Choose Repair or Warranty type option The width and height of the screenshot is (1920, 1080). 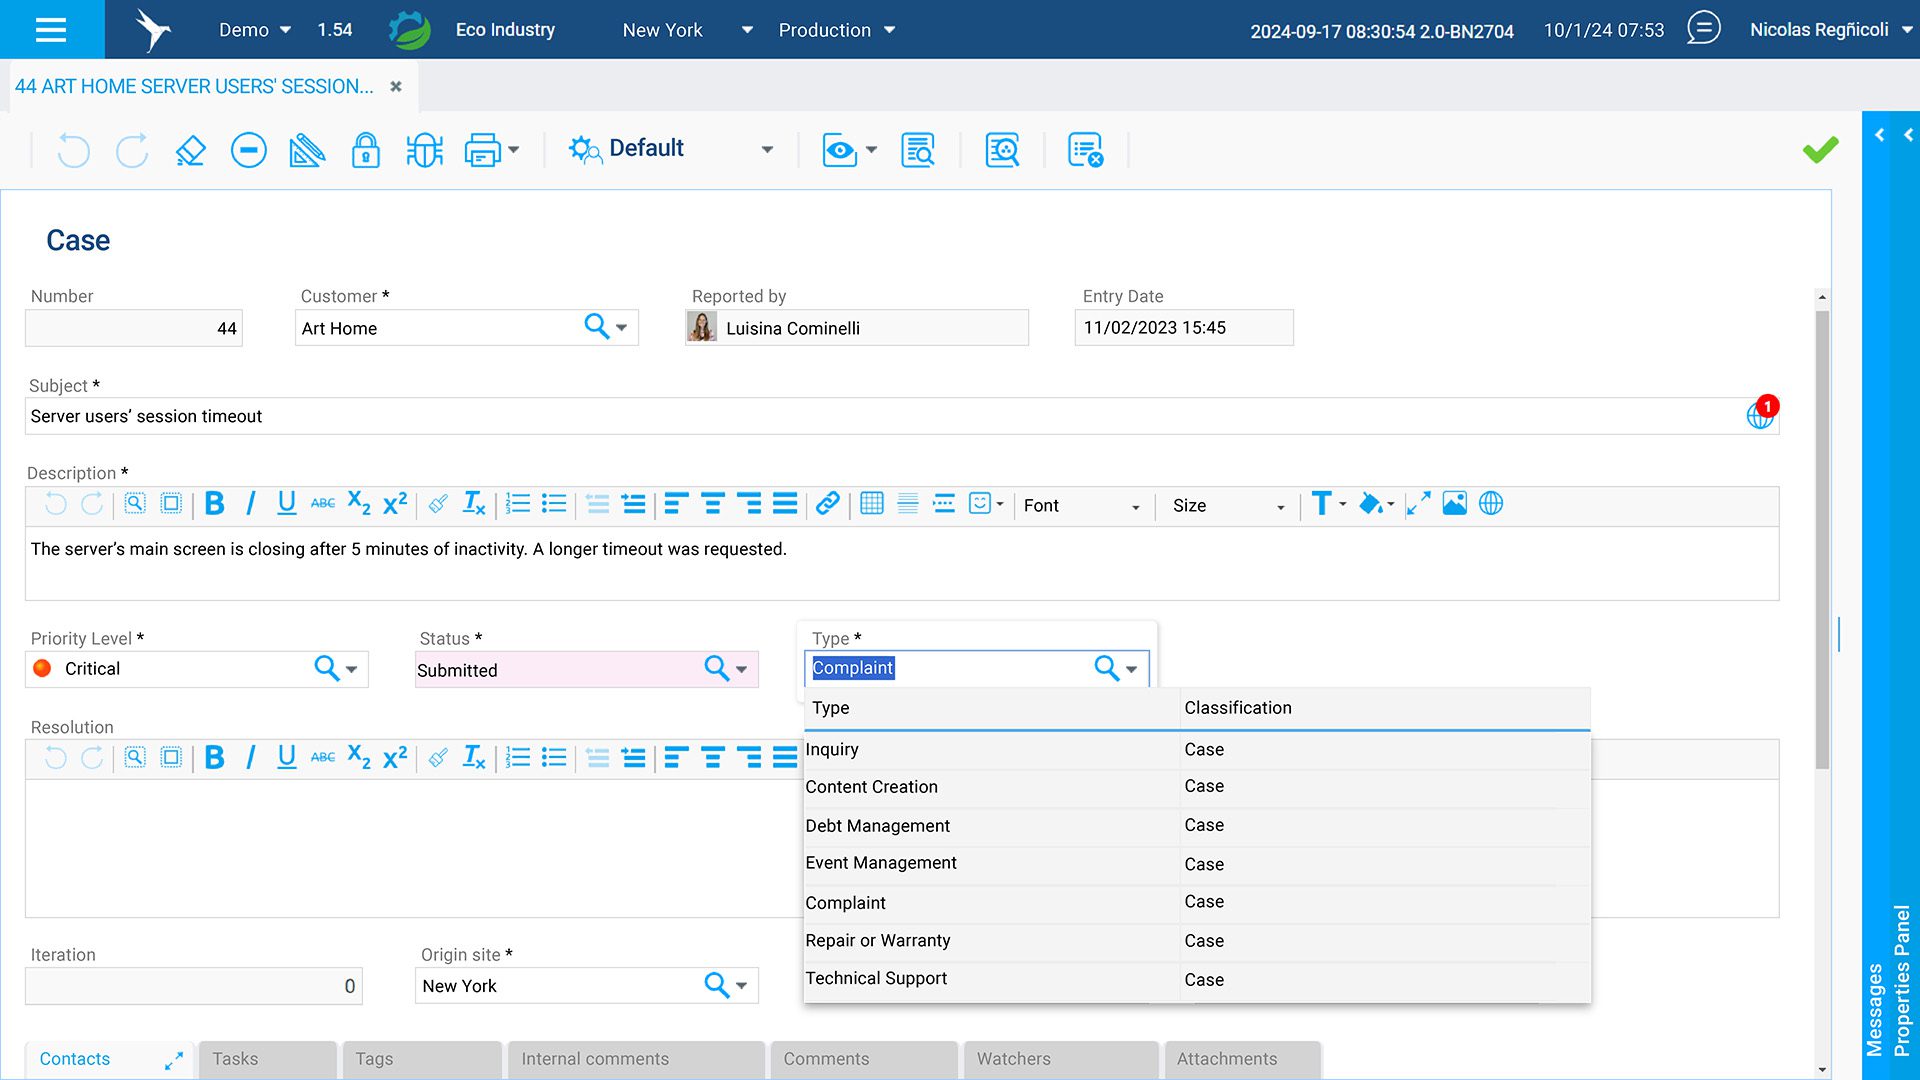[878, 941]
